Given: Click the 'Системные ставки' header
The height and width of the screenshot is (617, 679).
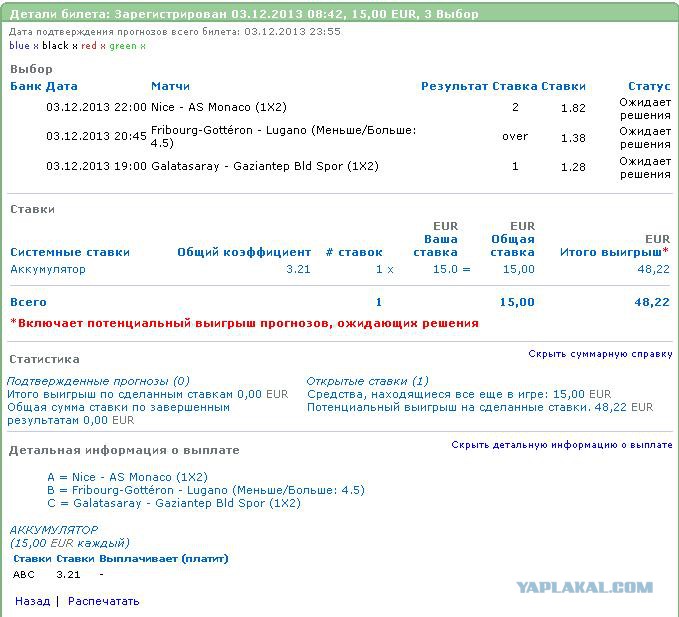Looking at the screenshot, I should tap(70, 253).
